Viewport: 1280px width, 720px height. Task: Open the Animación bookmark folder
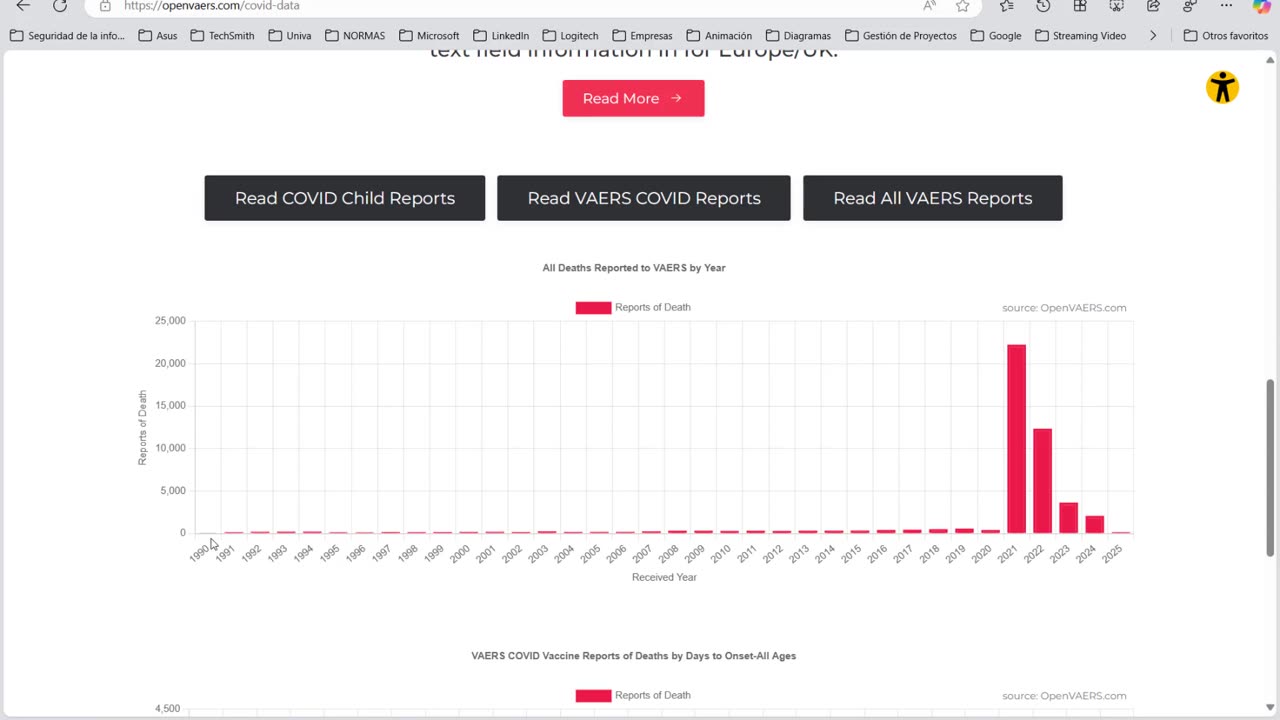point(719,36)
